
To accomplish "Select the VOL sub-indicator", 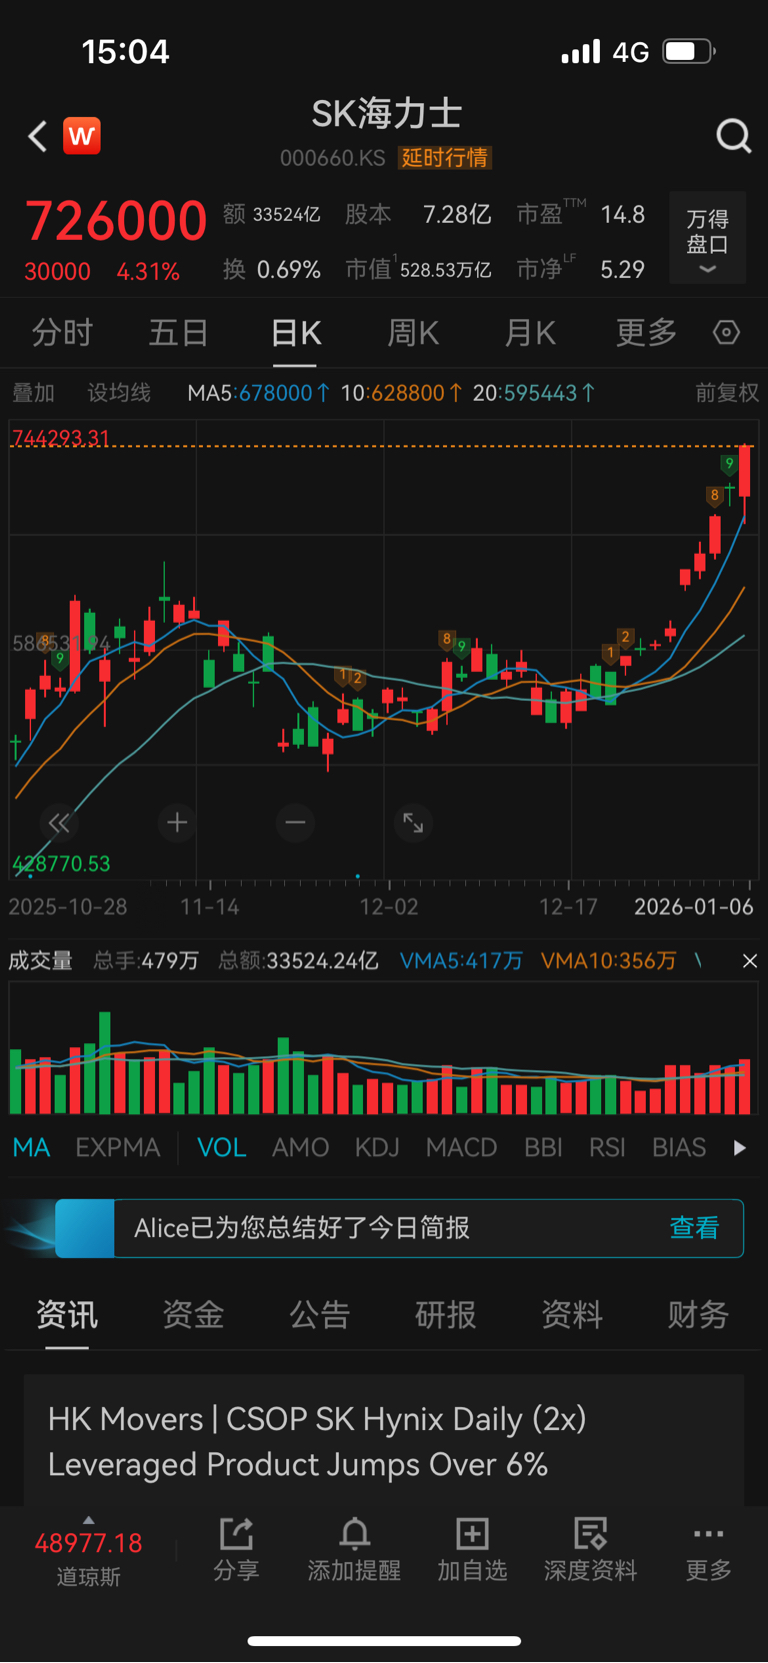I will 222,1148.
